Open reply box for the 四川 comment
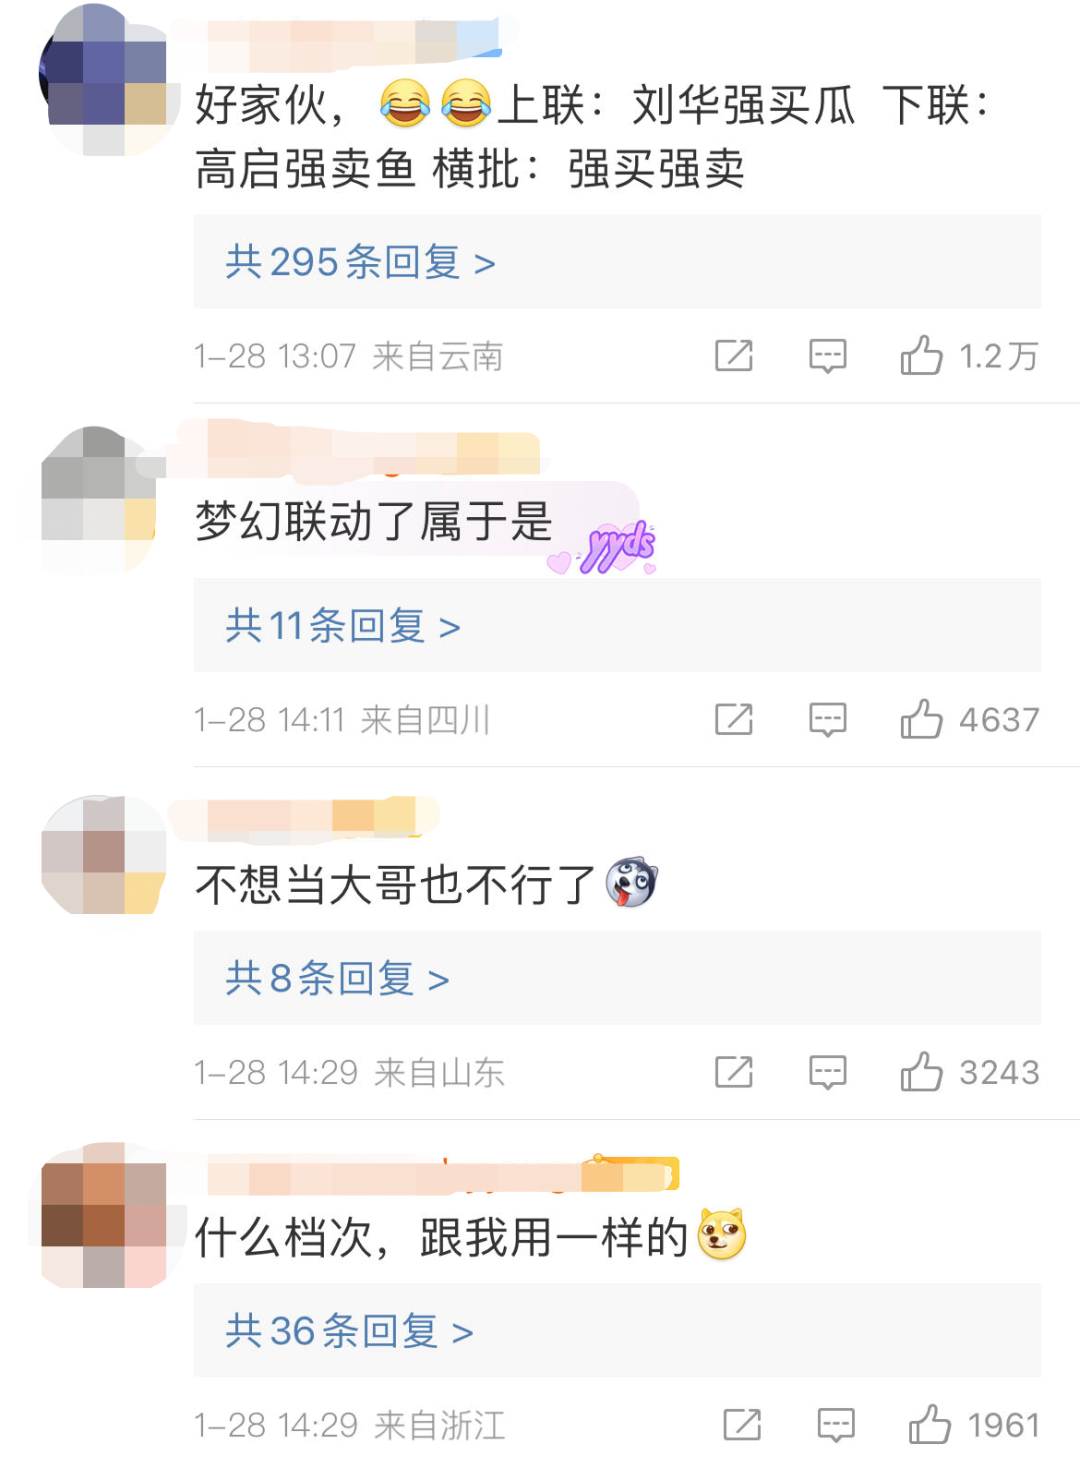The image size is (1080, 1468). (828, 720)
